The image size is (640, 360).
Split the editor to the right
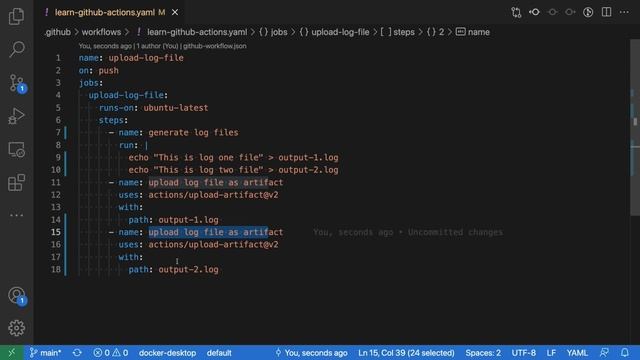tap(607, 12)
